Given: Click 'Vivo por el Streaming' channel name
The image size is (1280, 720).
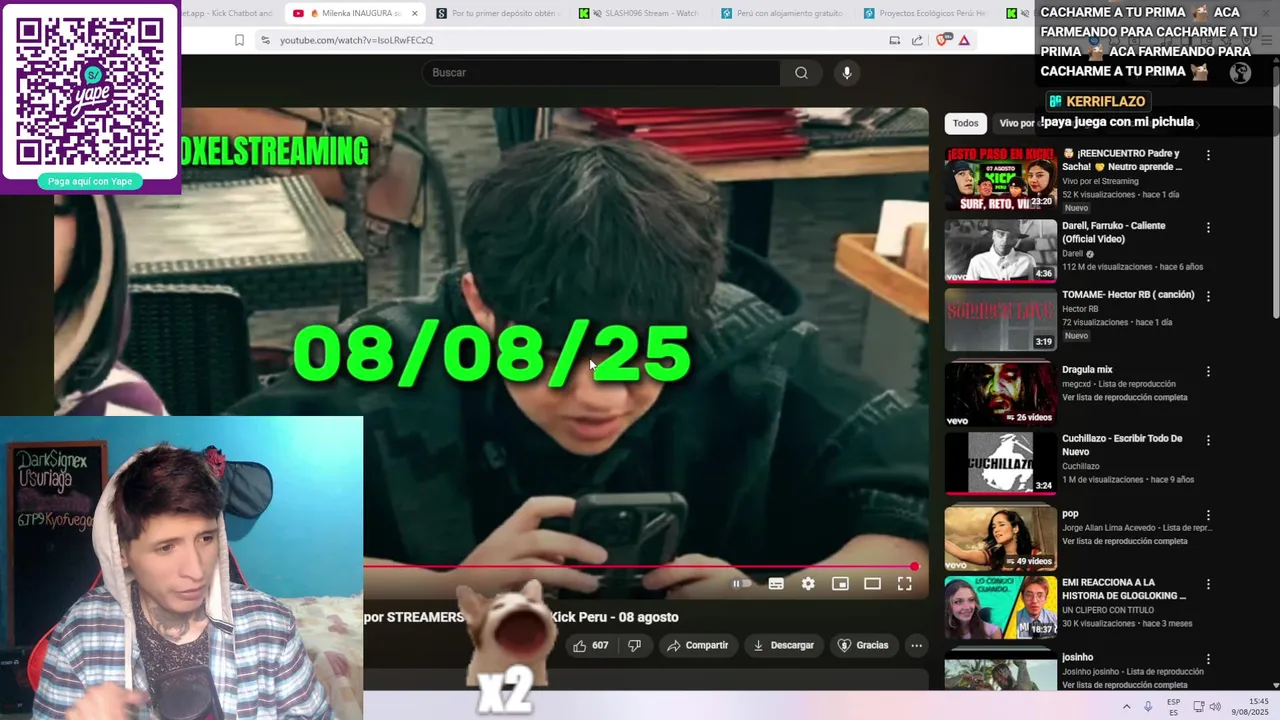Looking at the screenshot, I should (x=1100, y=181).
